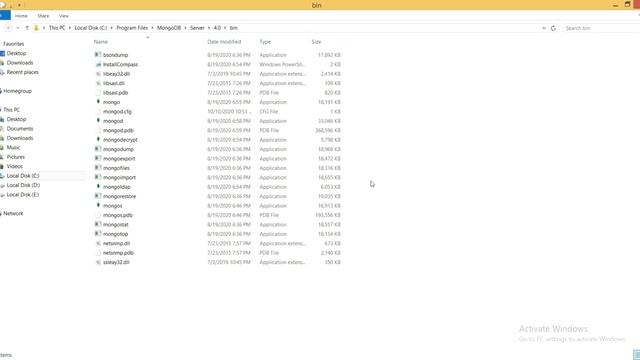Click the mongodecrypt application icon

98,139
